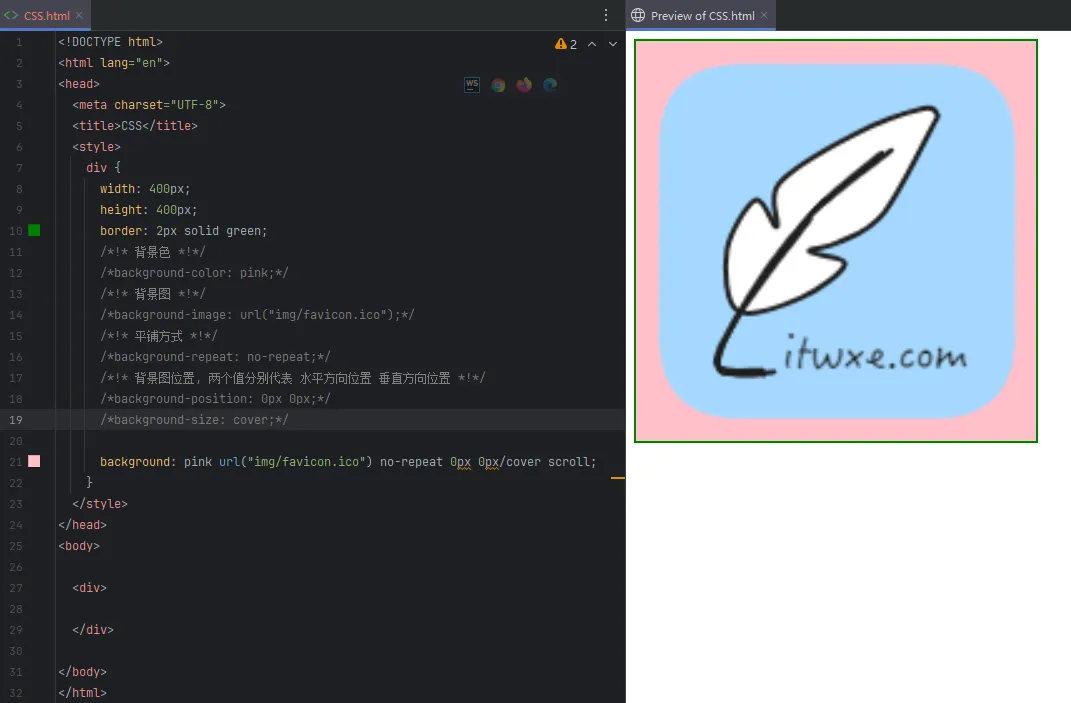1071x703 pixels.
Task: Open the green color swatch in the gutter
Action: tap(34, 230)
